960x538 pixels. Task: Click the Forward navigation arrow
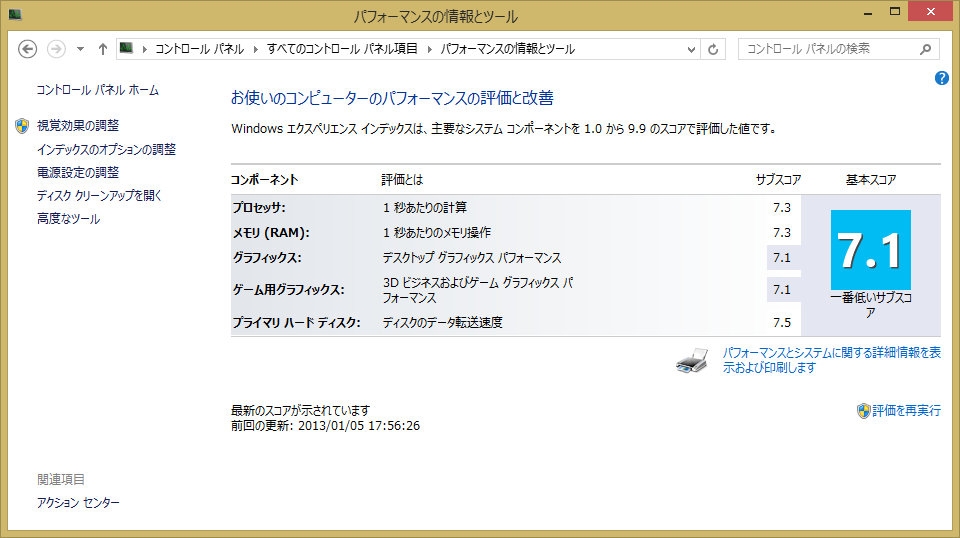click(56, 49)
